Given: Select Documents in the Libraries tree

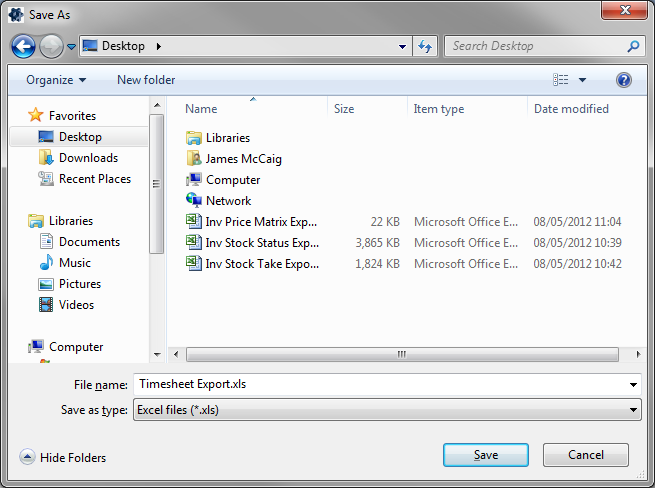Looking at the screenshot, I should [x=89, y=242].
